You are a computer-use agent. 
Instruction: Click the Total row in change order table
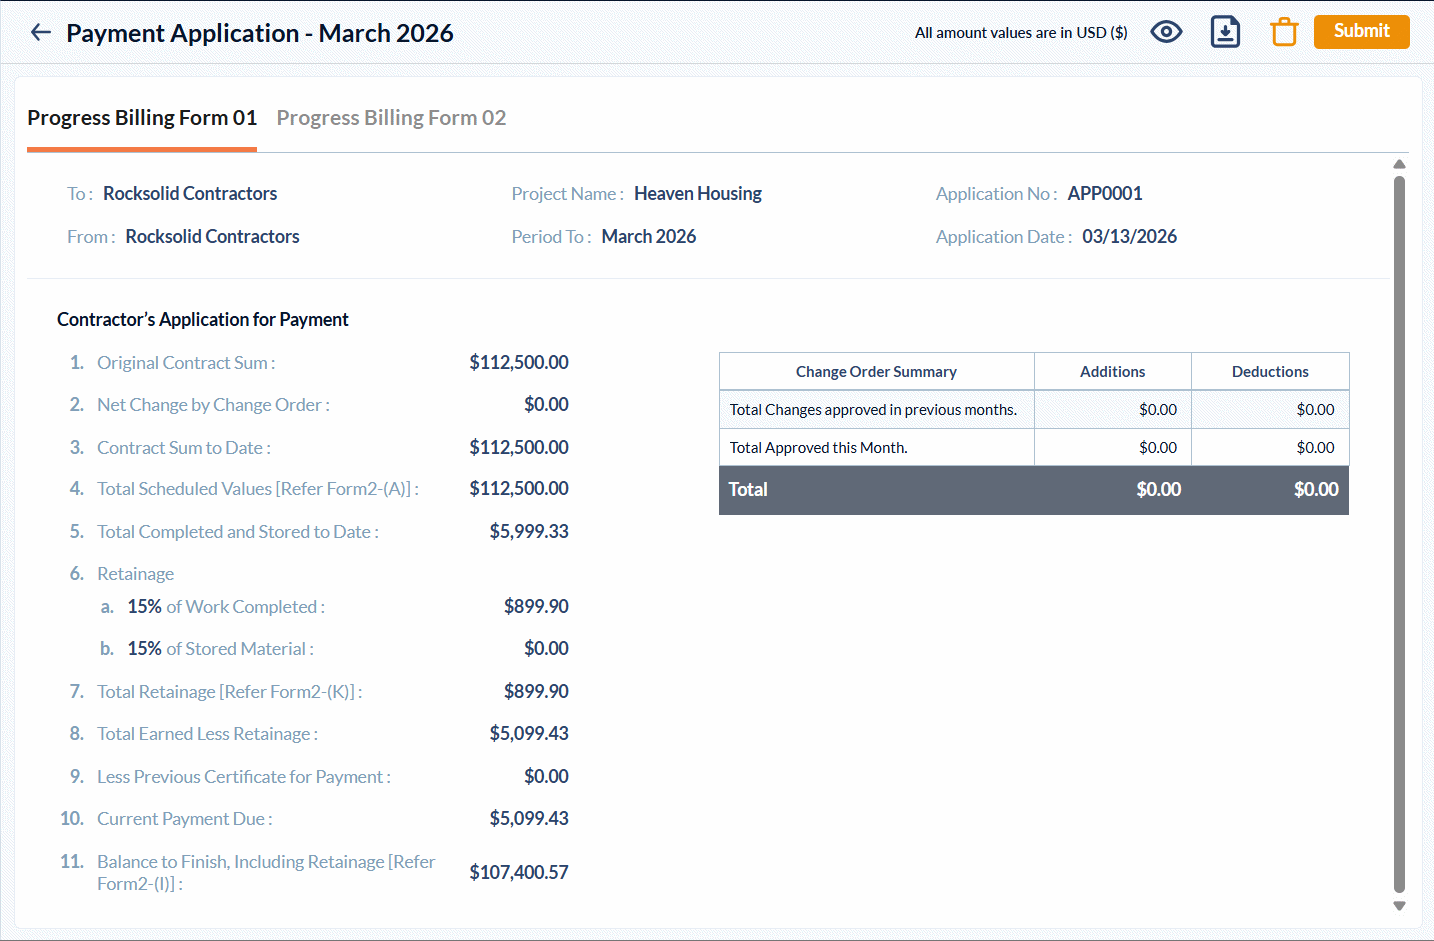(x=1033, y=490)
